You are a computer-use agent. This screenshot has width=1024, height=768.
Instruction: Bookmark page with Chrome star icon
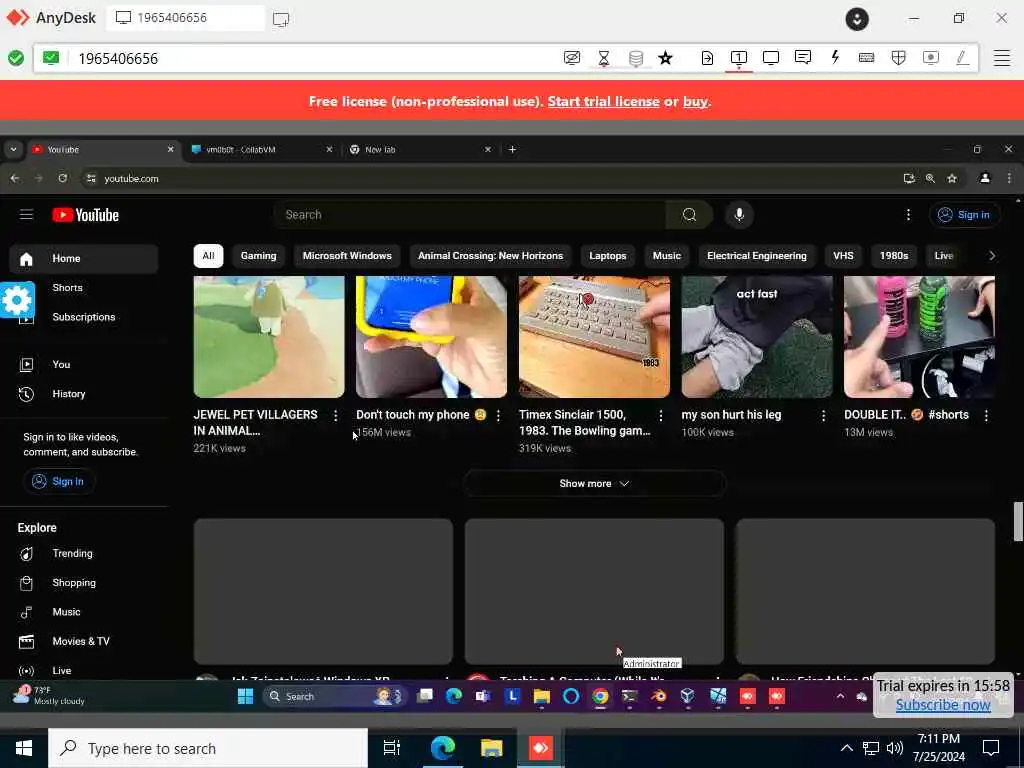point(952,178)
